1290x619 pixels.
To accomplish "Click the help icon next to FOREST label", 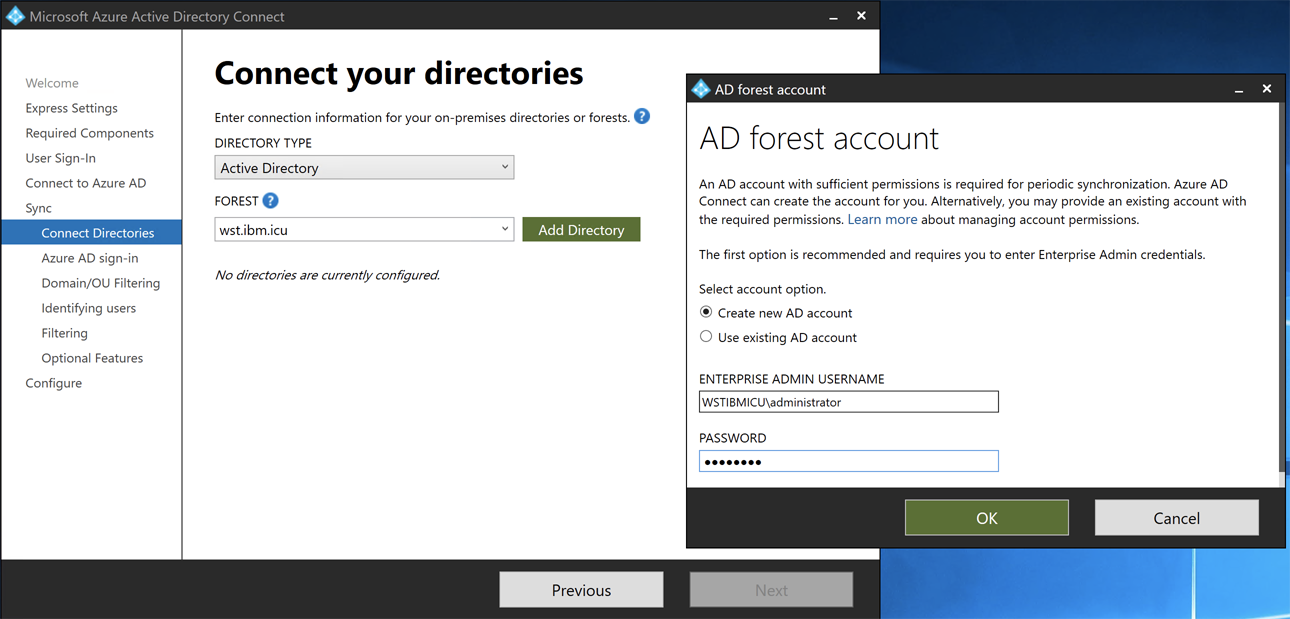I will 270,201.
